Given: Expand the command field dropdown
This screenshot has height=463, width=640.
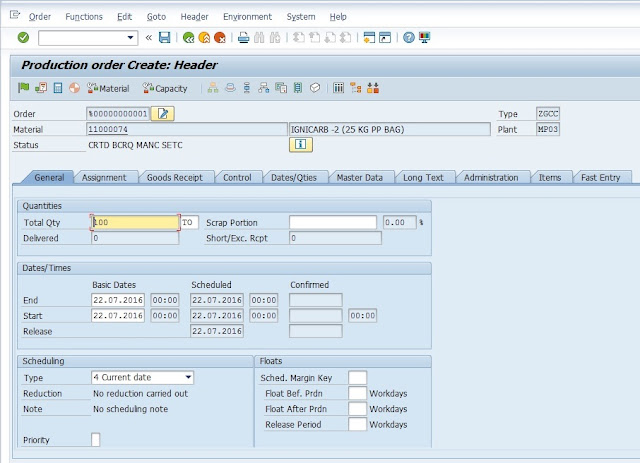Looking at the screenshot, I should 130,38.
